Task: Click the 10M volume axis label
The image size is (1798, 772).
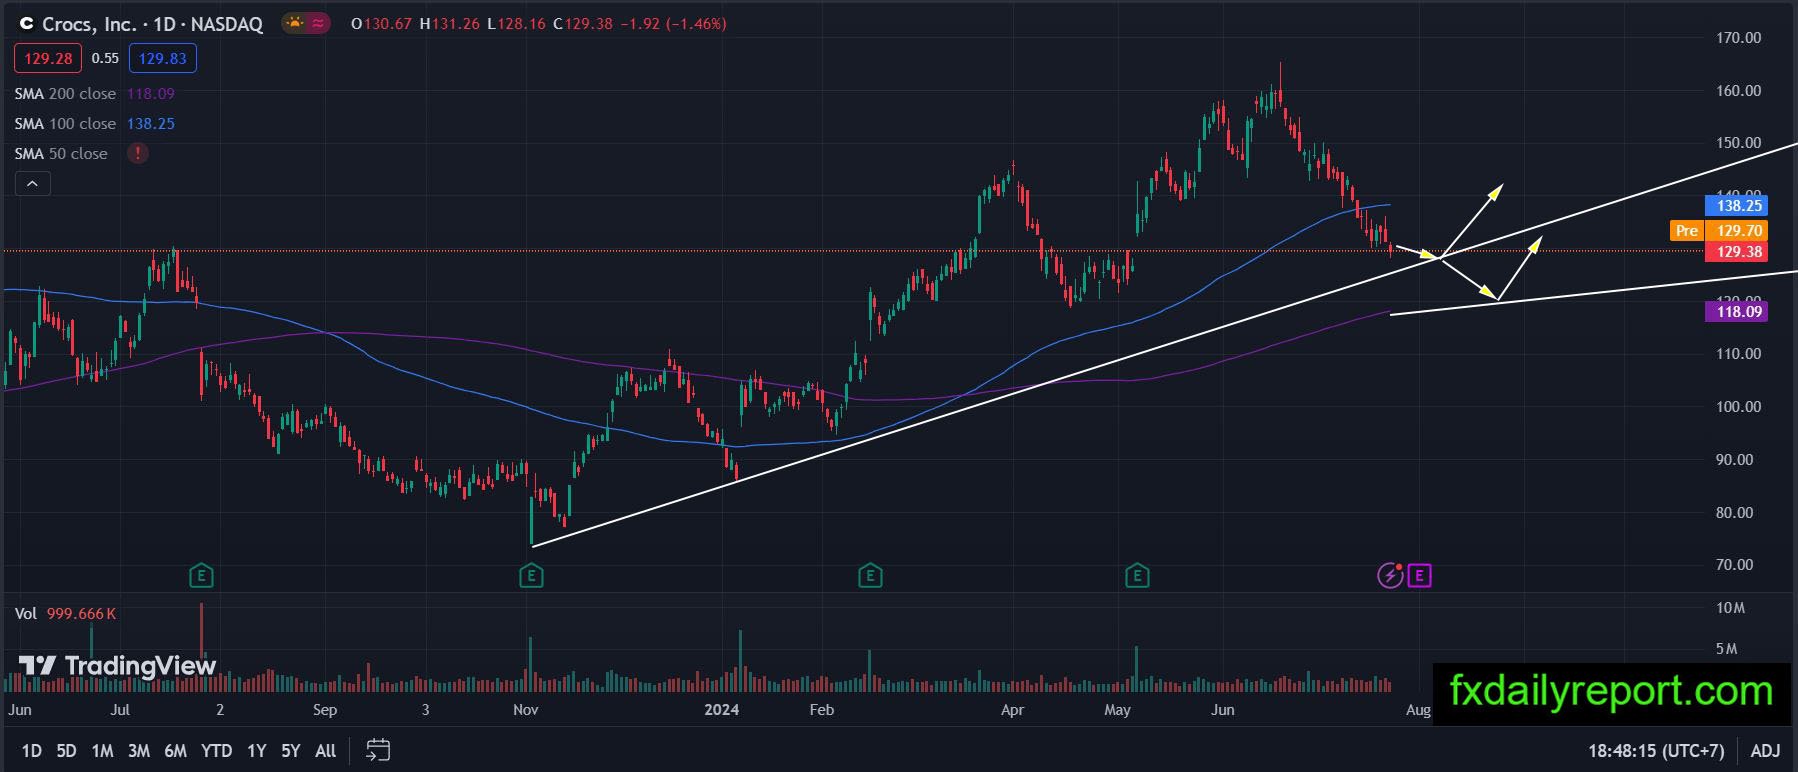Action: 1730,608
